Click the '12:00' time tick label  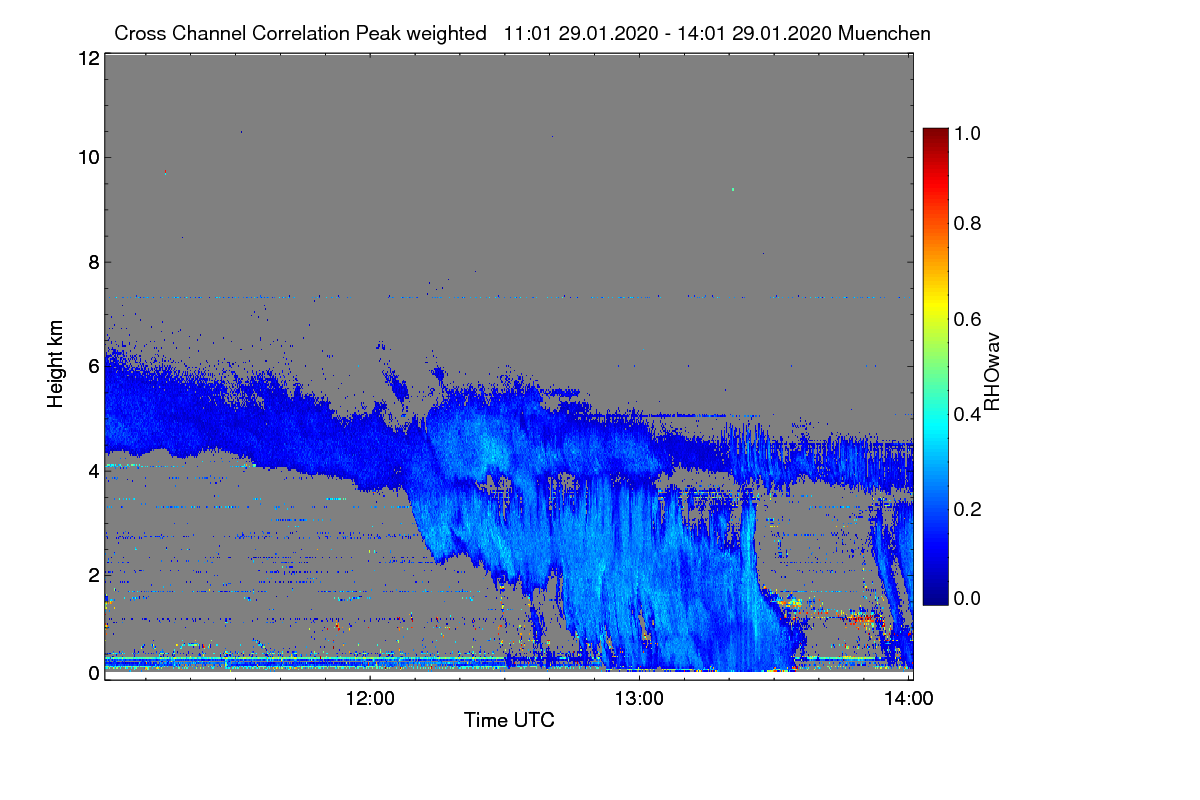click(x=370, y=697)
